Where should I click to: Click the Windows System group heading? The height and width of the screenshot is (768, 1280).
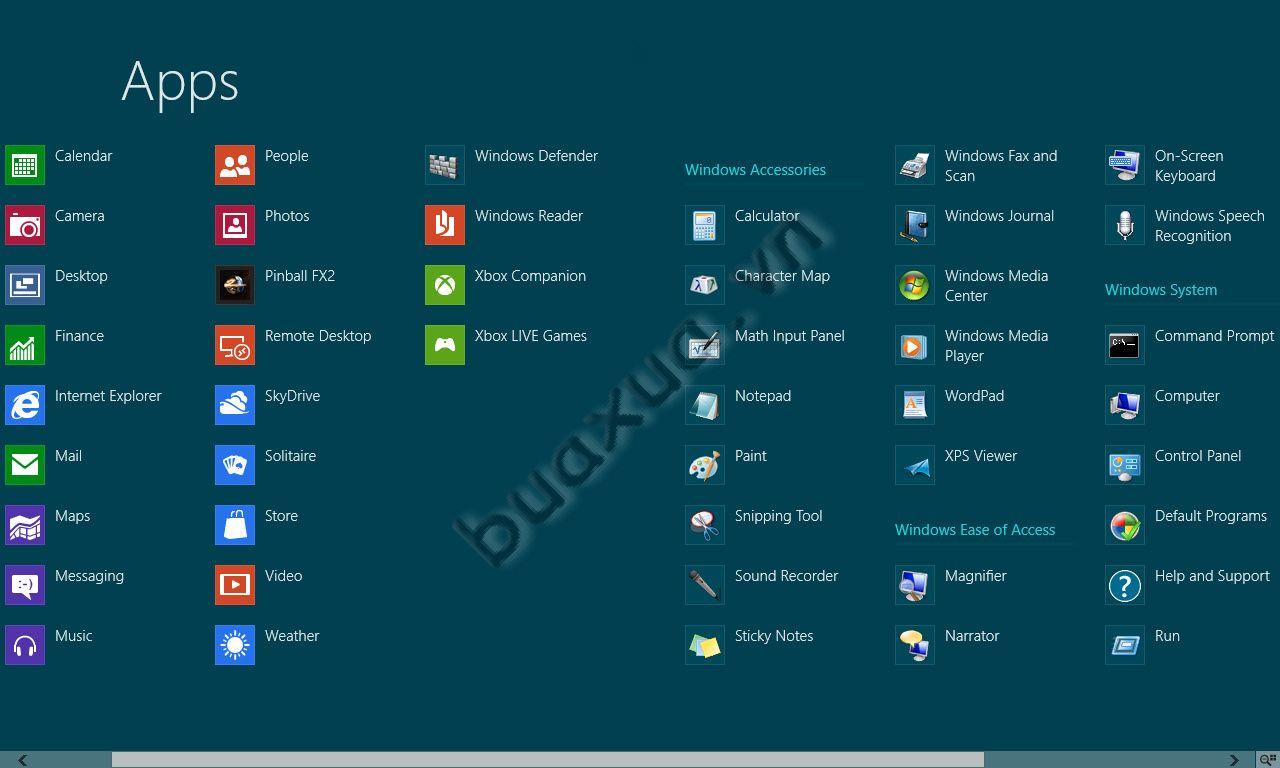tap(1161, 290)
